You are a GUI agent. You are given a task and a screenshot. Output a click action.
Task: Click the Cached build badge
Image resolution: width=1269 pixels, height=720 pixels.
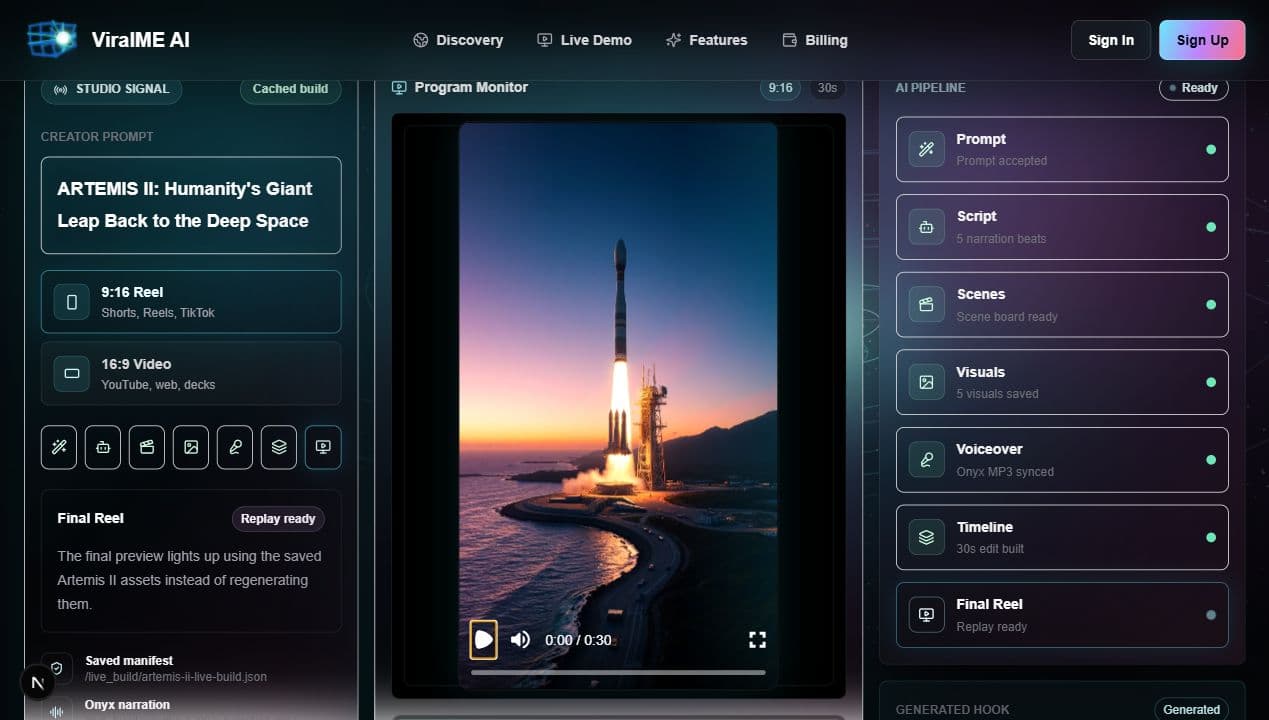(290, 89)
